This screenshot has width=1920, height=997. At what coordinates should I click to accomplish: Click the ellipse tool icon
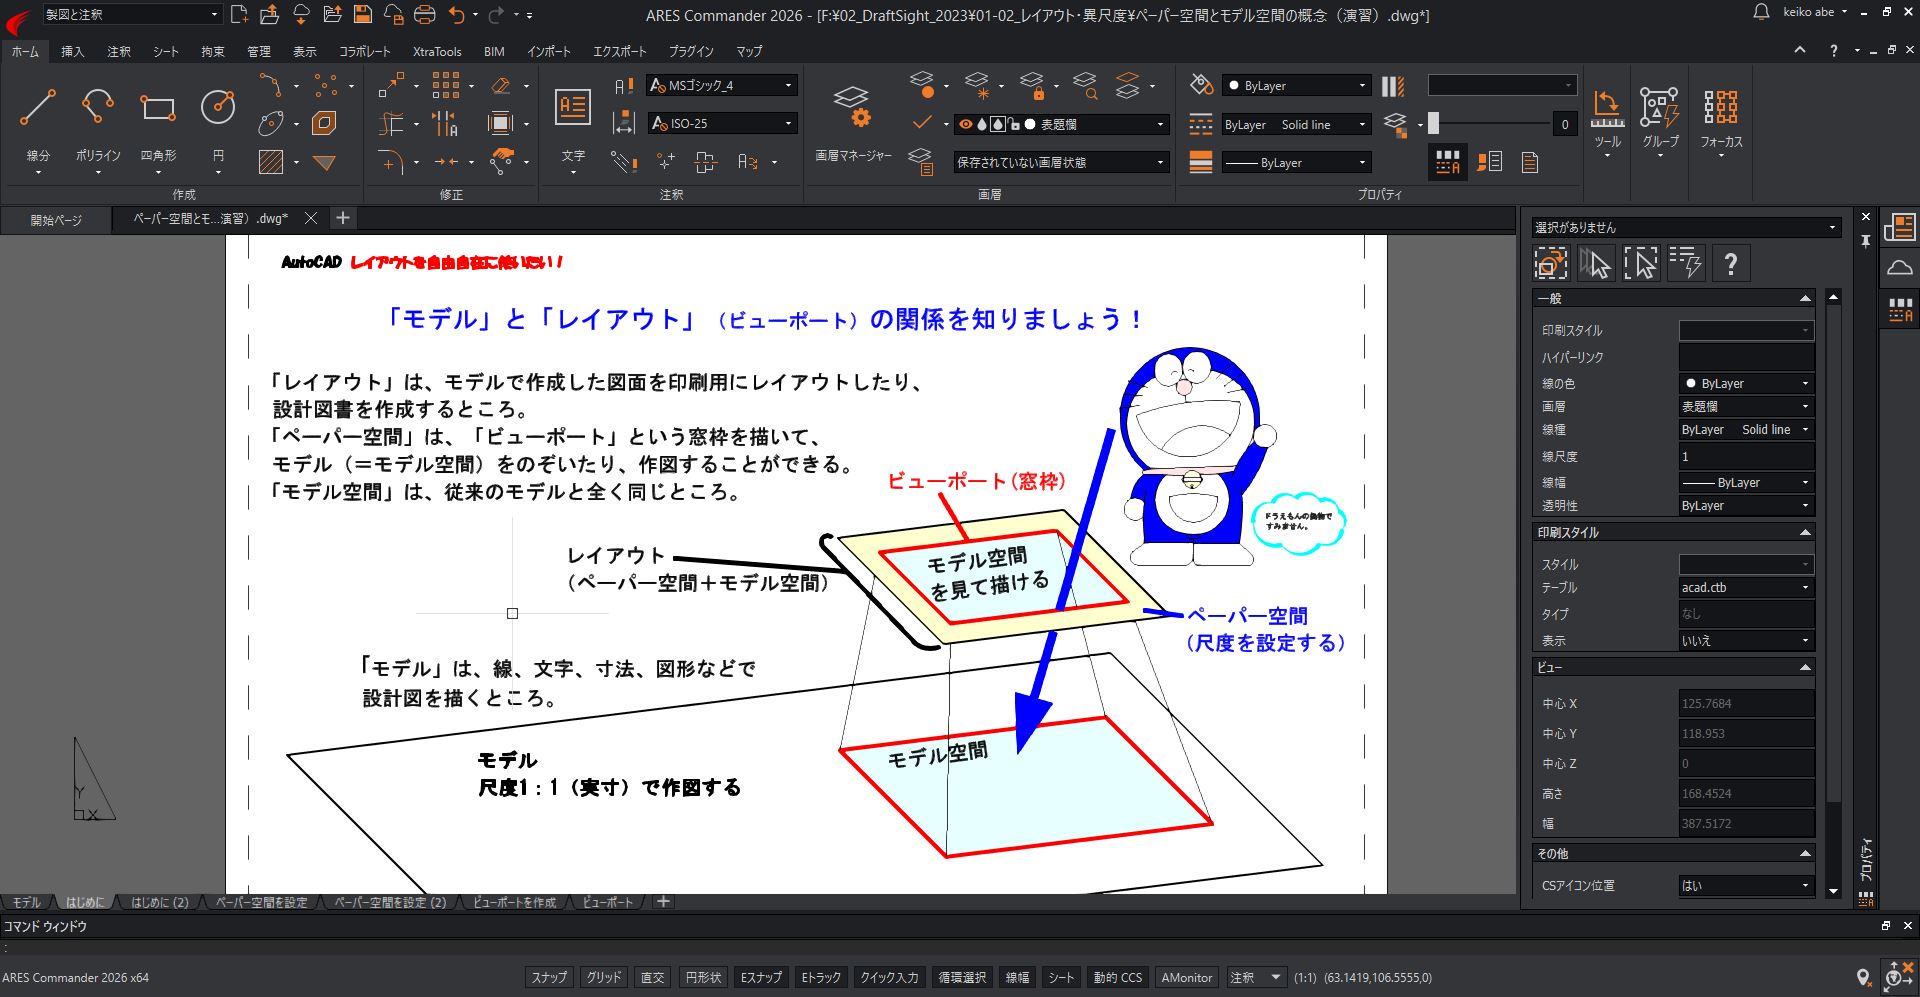pos(270,124)
